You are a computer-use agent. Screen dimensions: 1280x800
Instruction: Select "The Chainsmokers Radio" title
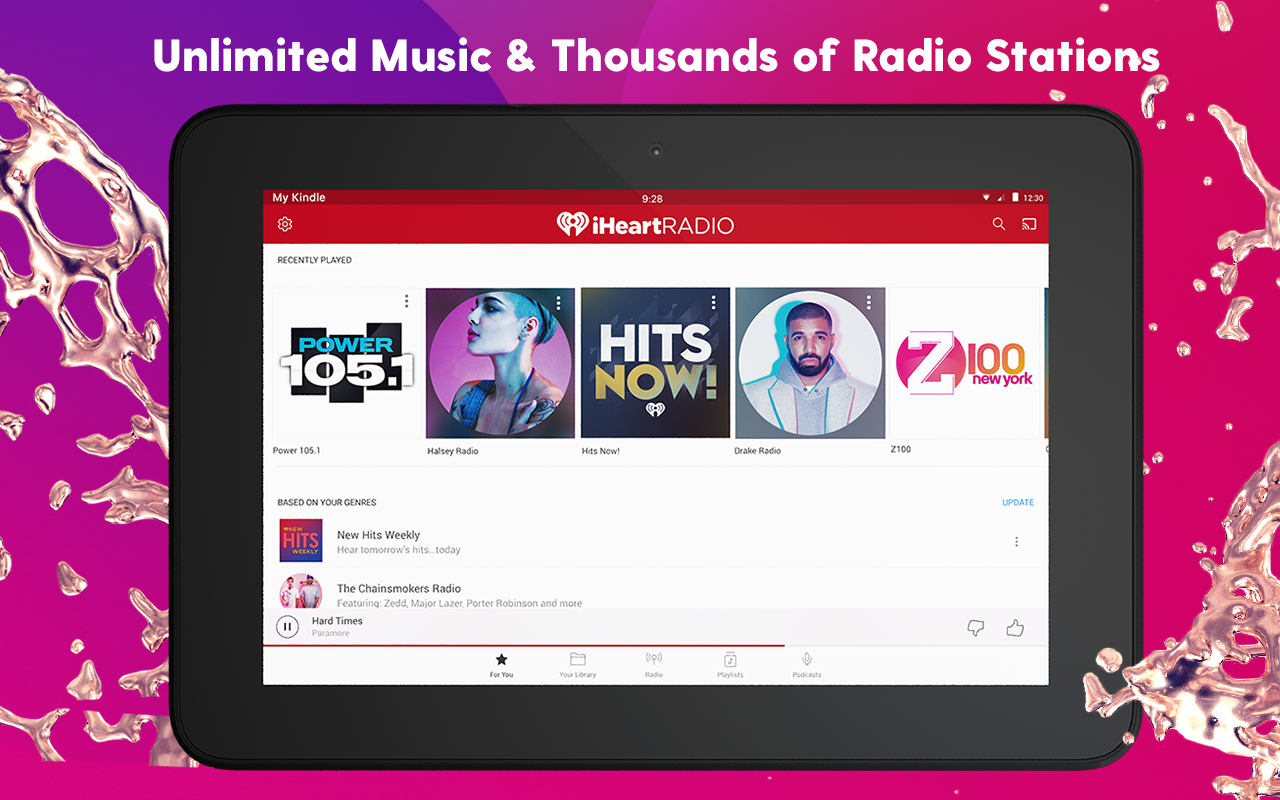399,589
